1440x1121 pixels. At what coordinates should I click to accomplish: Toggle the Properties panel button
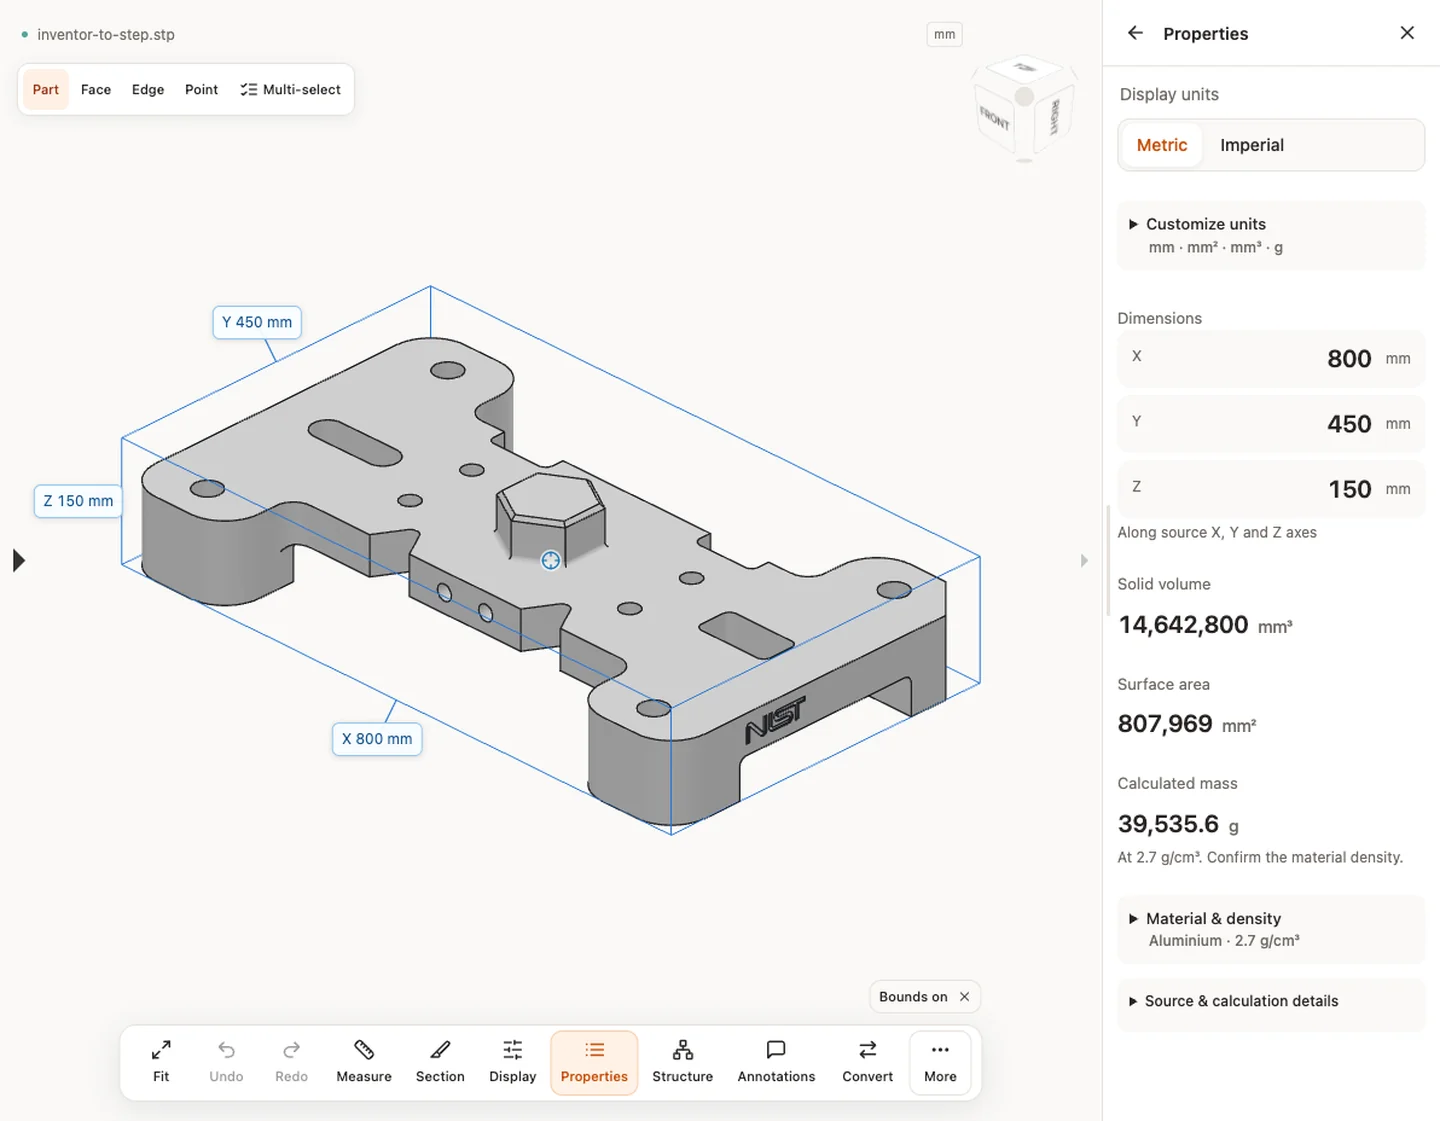pos(594,1062)
